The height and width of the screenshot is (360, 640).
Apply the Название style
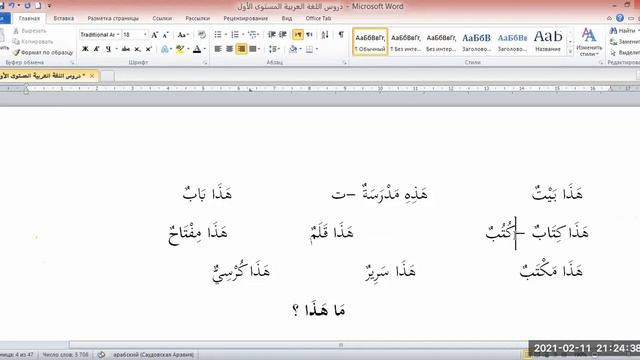coord(548,42)
